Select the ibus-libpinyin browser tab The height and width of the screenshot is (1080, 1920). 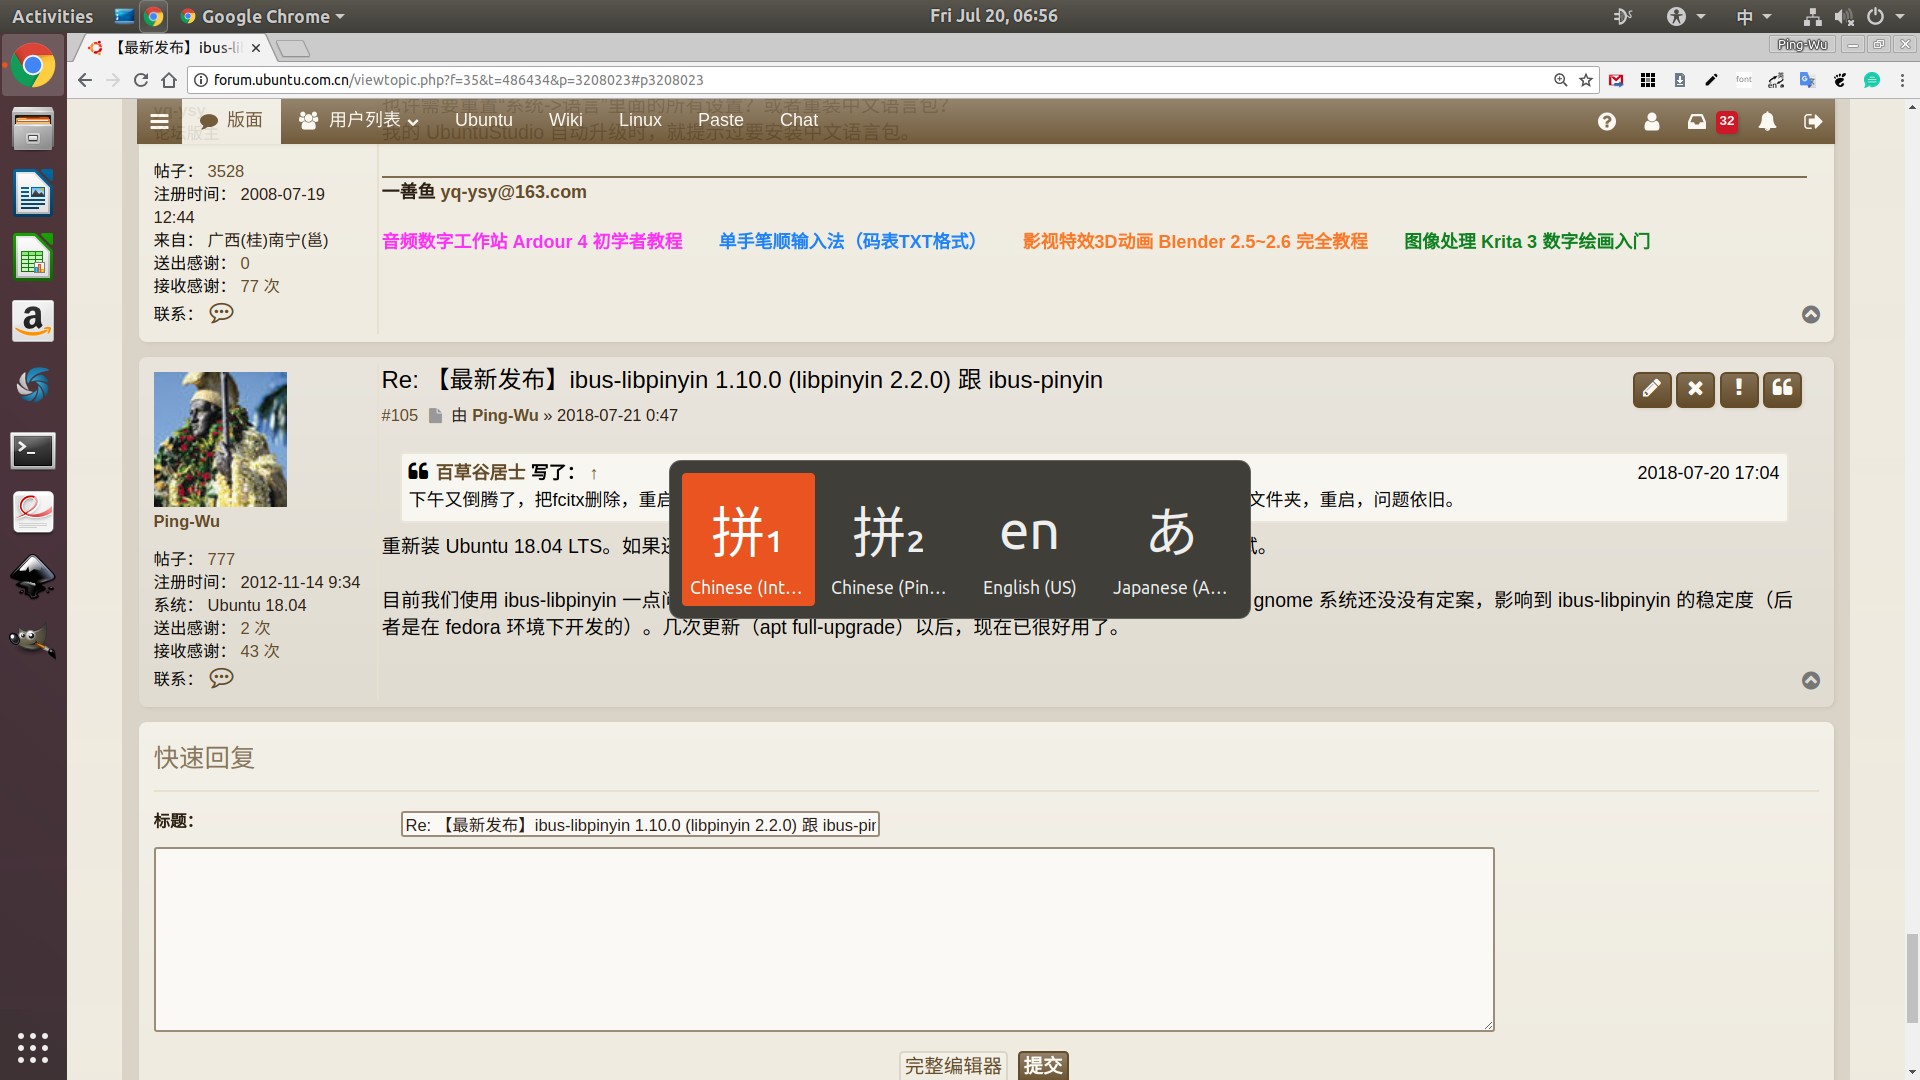172,47
